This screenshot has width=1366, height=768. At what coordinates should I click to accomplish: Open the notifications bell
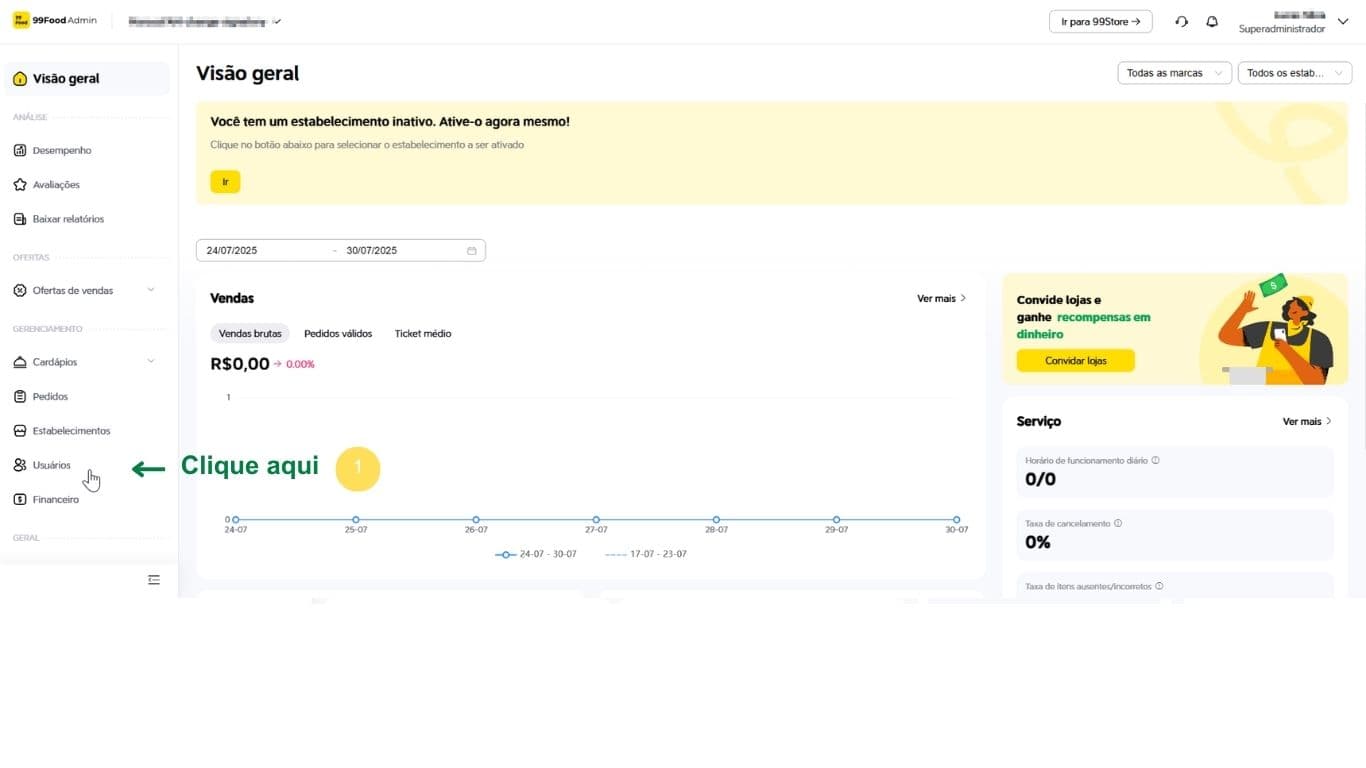(x=1212, y=21)
